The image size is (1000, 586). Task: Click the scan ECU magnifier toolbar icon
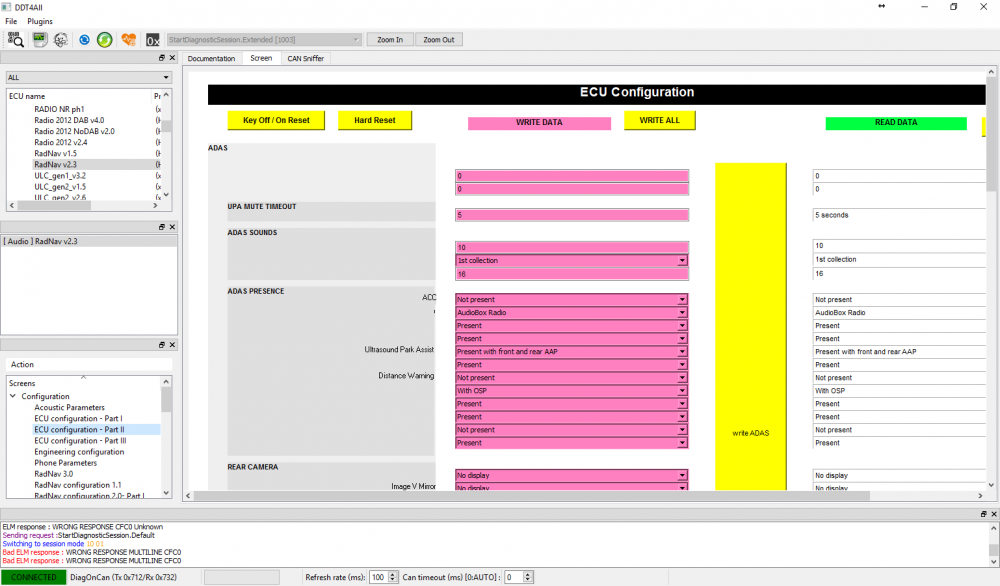tap(15, 40)
